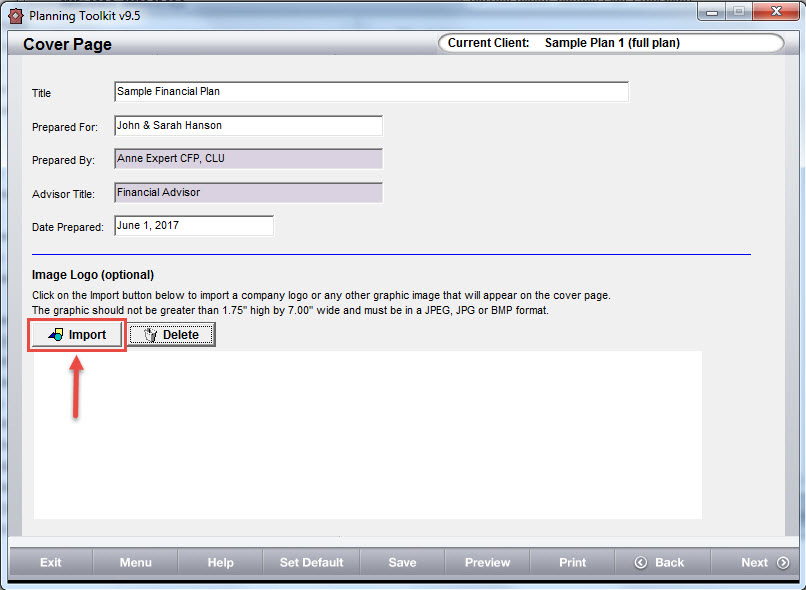
Task: Preview the cover page
Action: click(x=487, y=562)
